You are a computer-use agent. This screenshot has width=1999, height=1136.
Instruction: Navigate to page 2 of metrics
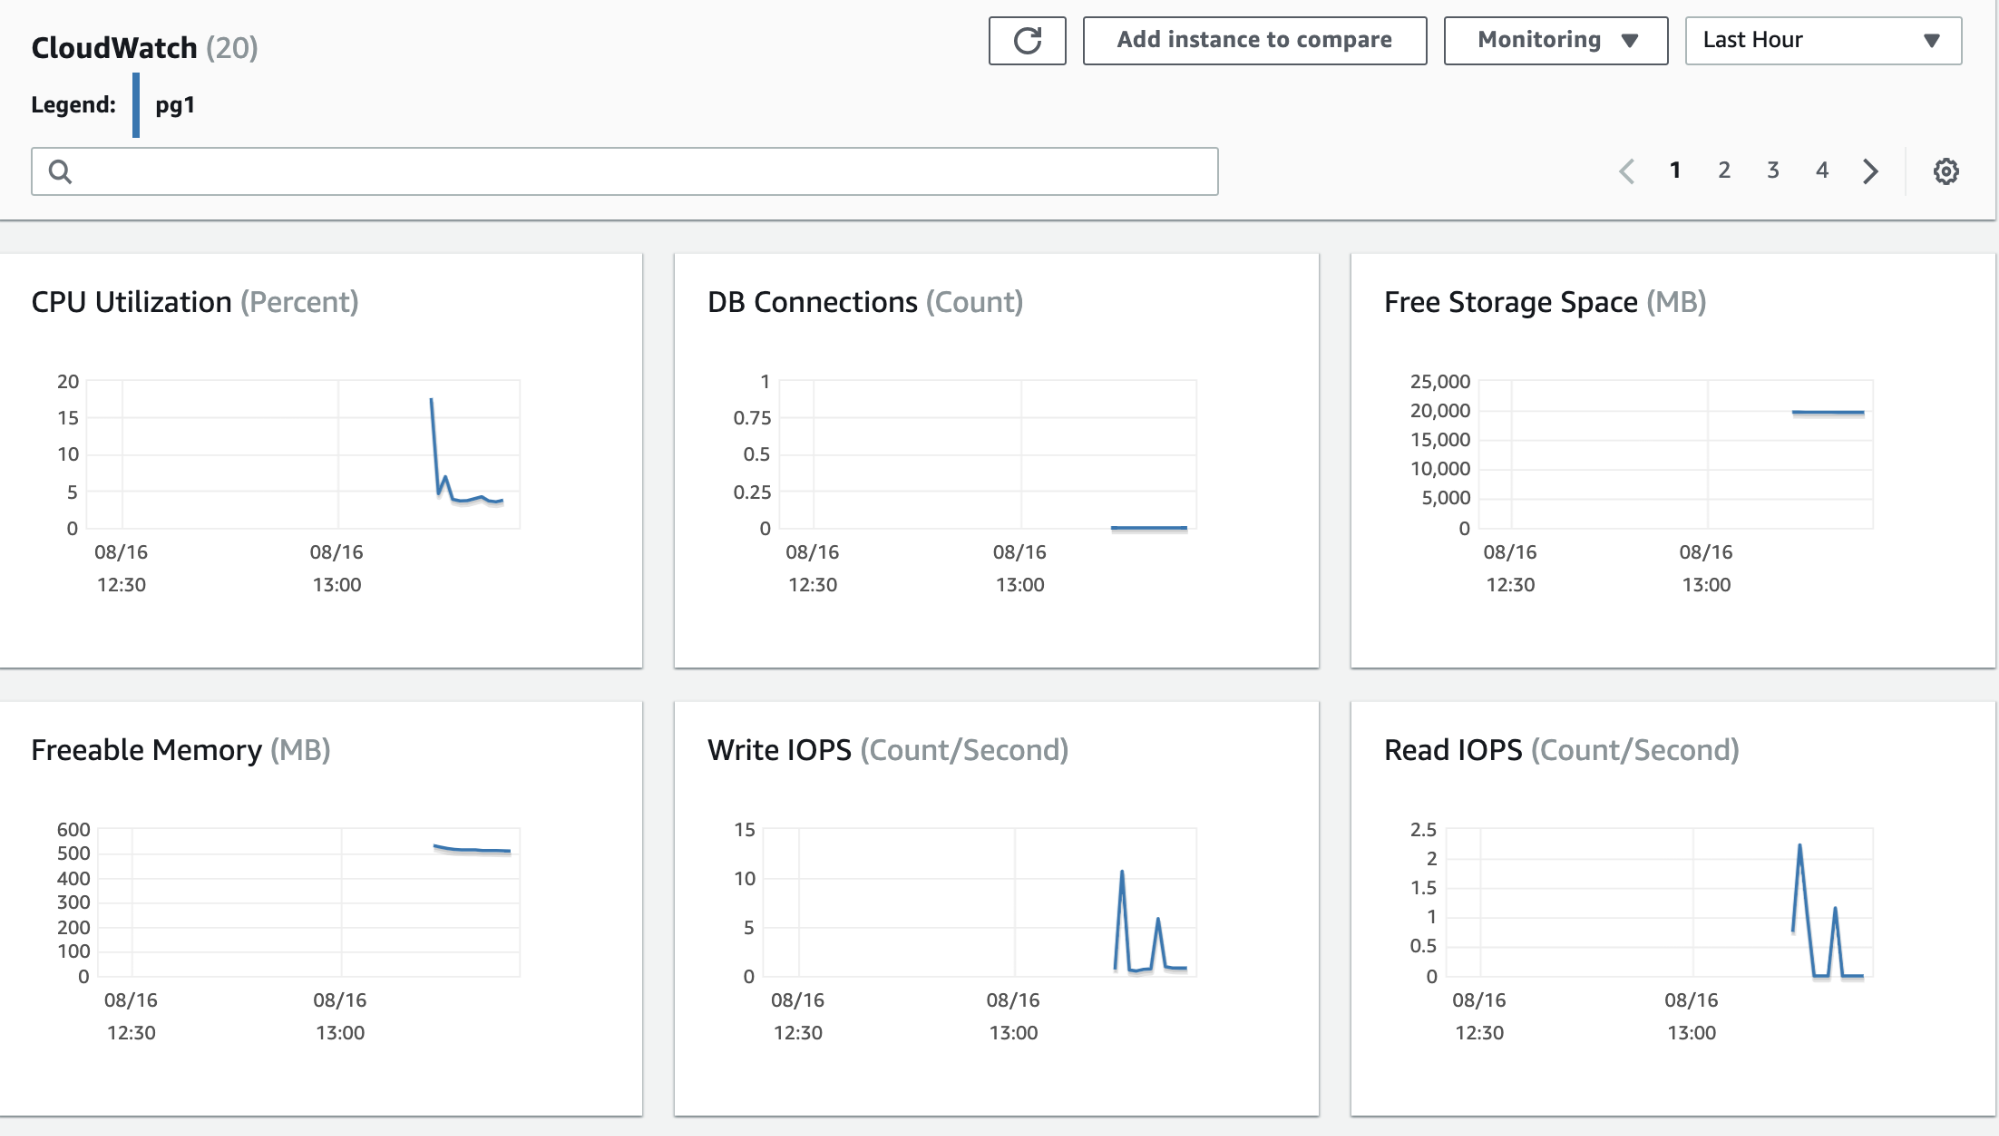1724,170
